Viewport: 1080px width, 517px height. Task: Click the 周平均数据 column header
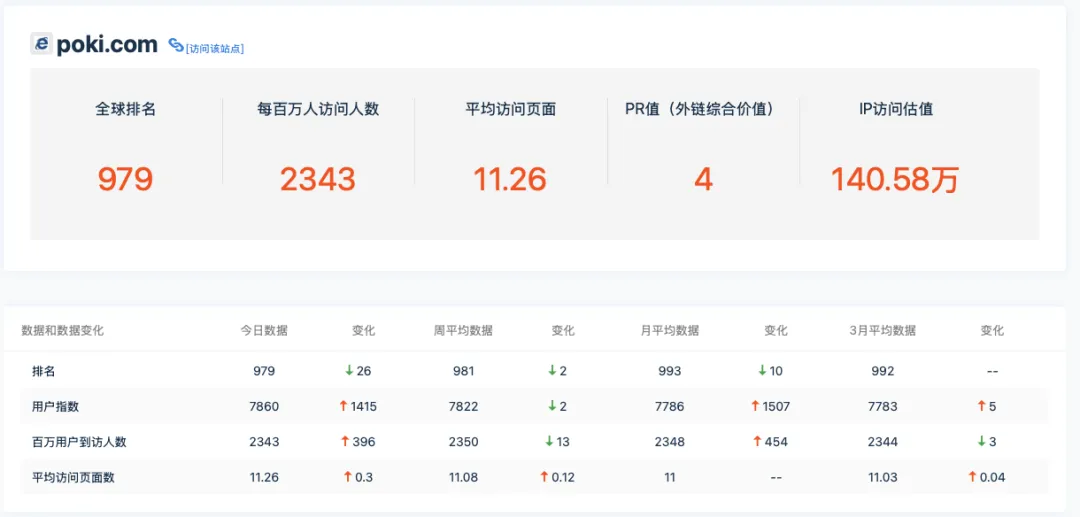[464, 330]
